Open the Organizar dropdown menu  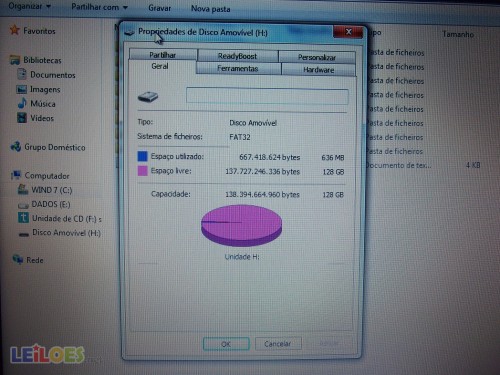point(29,6)
